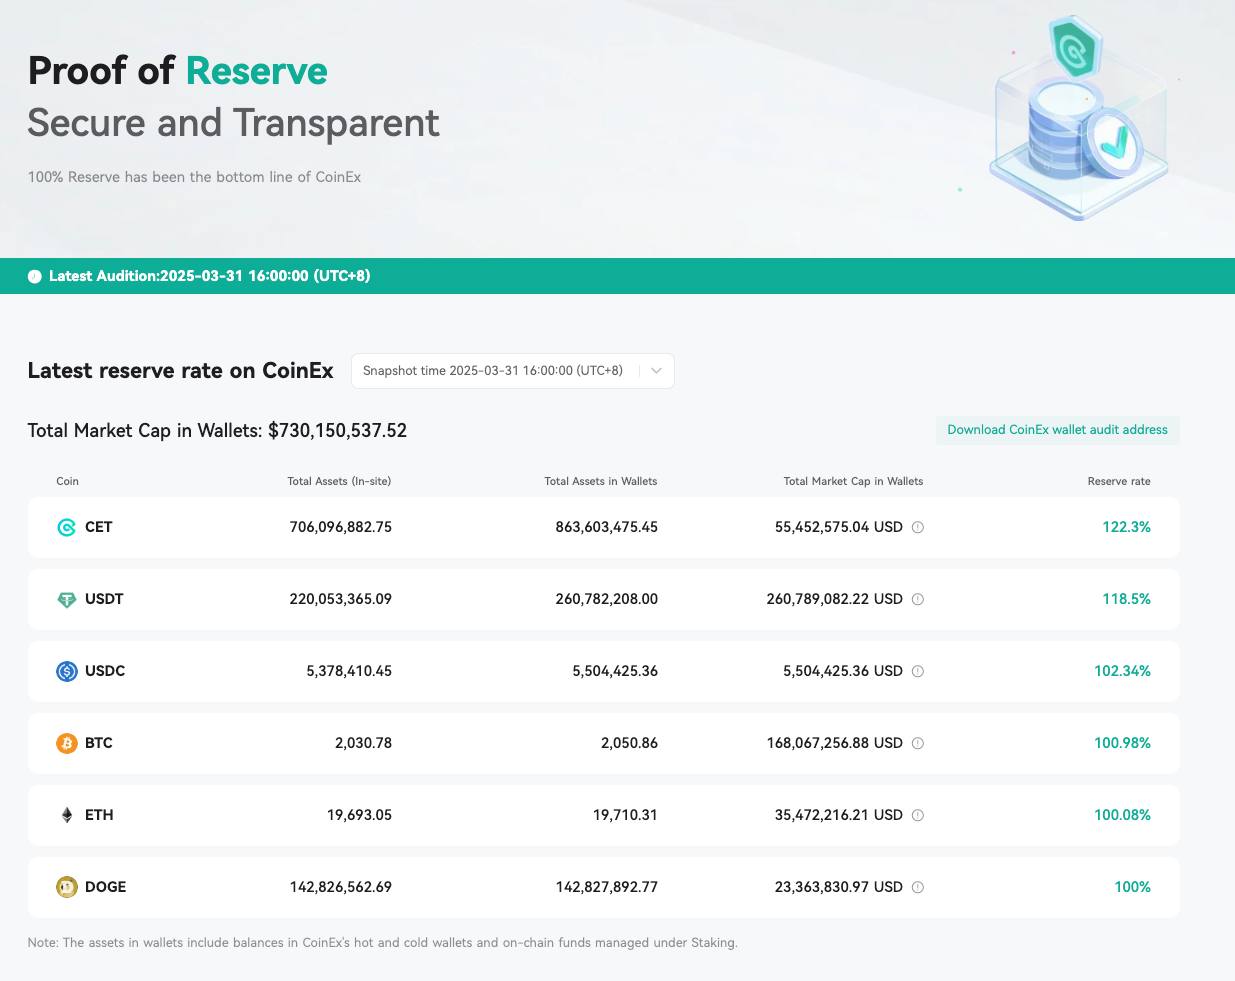Click the Proof of Reserve vault illustration
Viewport: 1235px width, 981px height.
1079,120
